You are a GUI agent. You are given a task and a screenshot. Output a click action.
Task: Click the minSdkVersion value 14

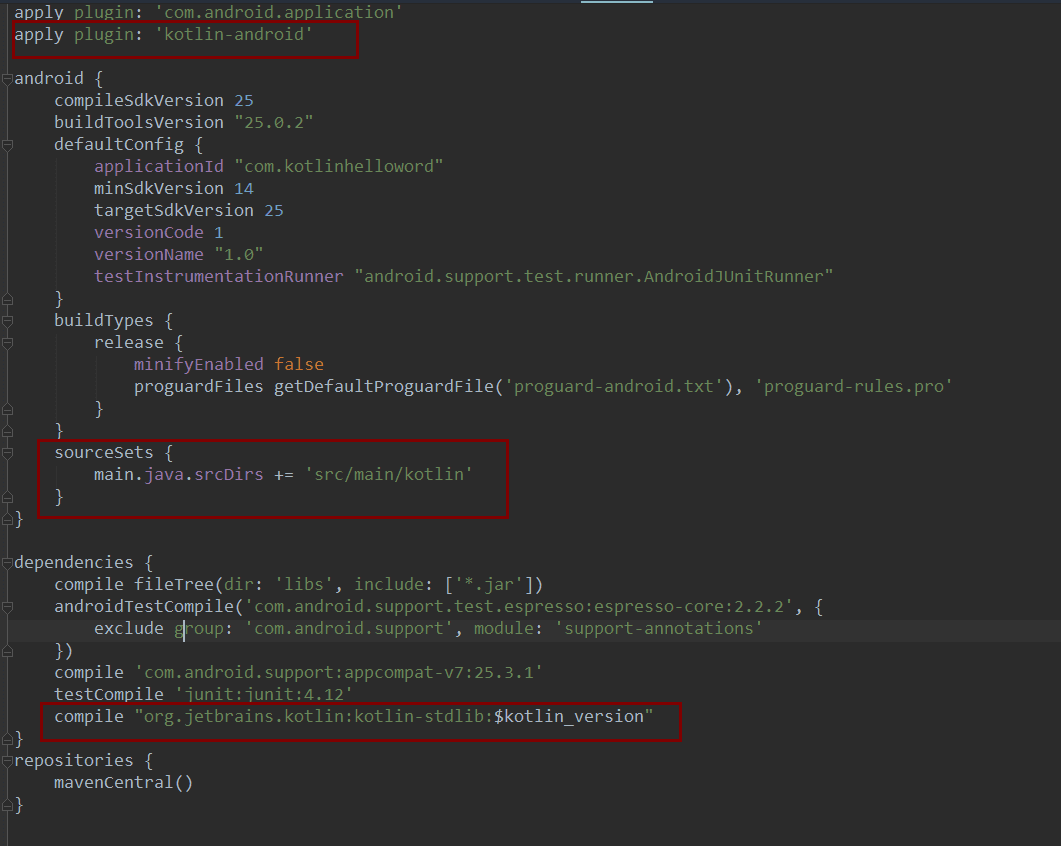(x=244, y=189)
